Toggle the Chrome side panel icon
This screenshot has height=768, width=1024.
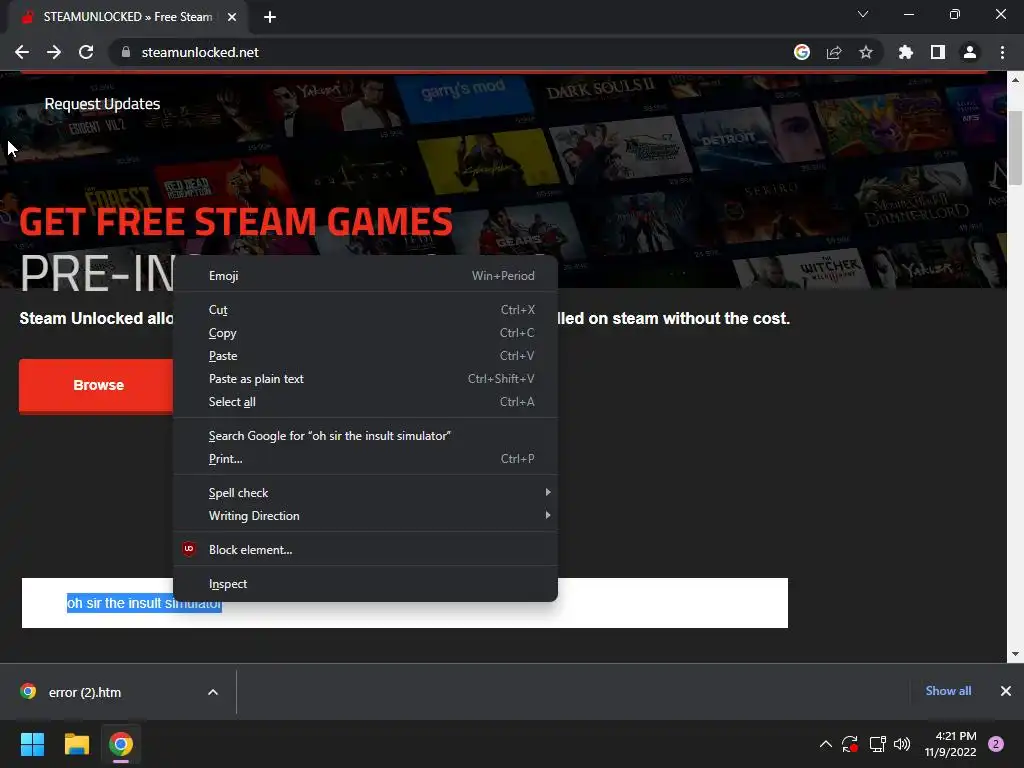937,52
